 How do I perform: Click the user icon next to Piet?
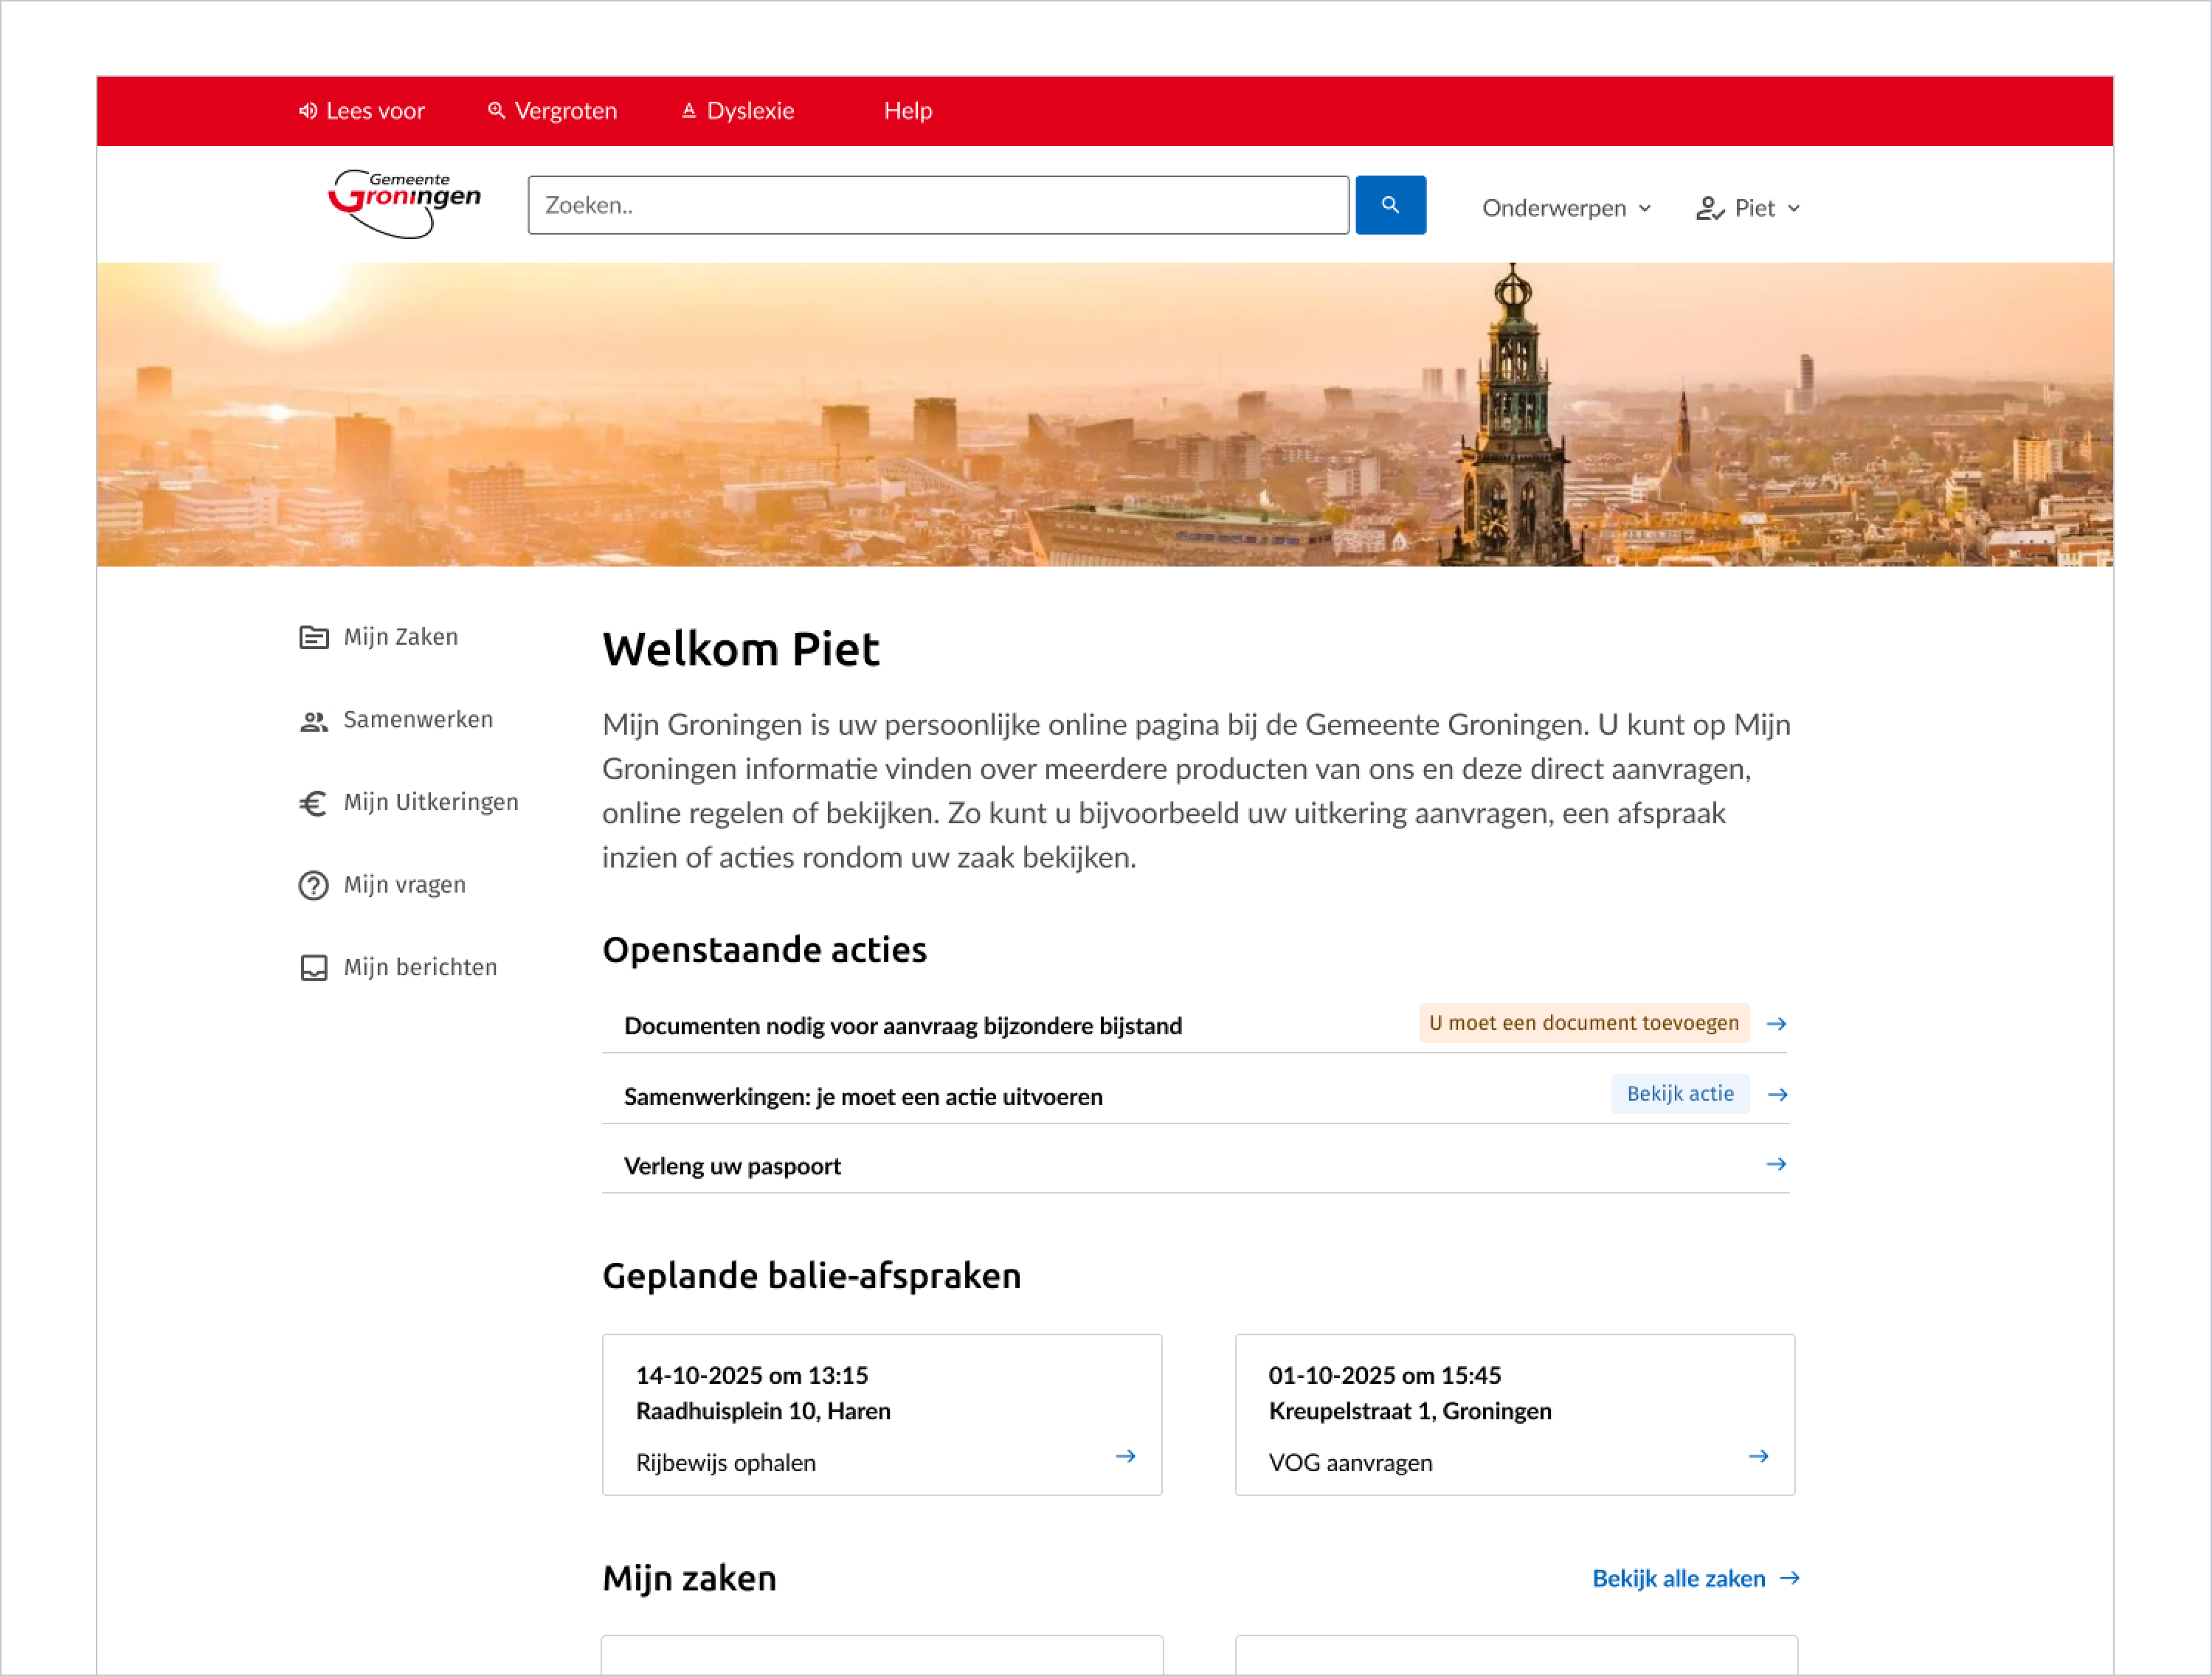point(1708,208)
